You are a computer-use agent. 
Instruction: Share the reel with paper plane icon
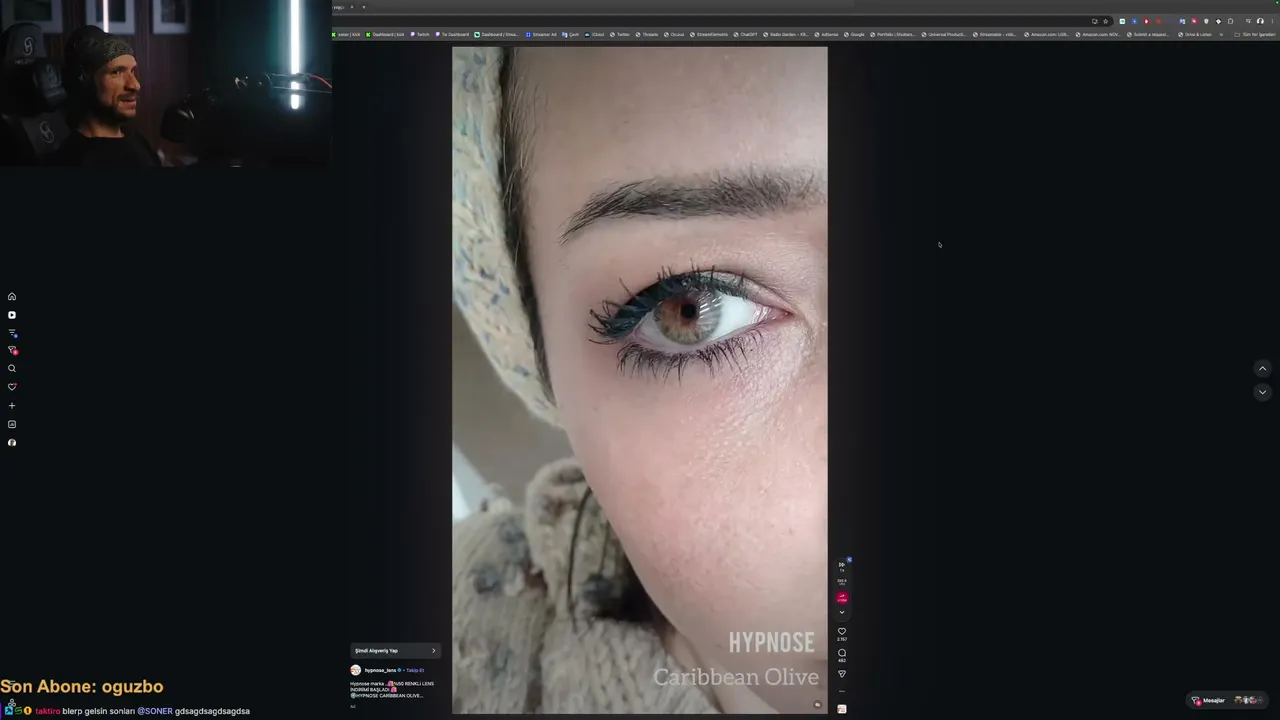[x=842, y=674]
